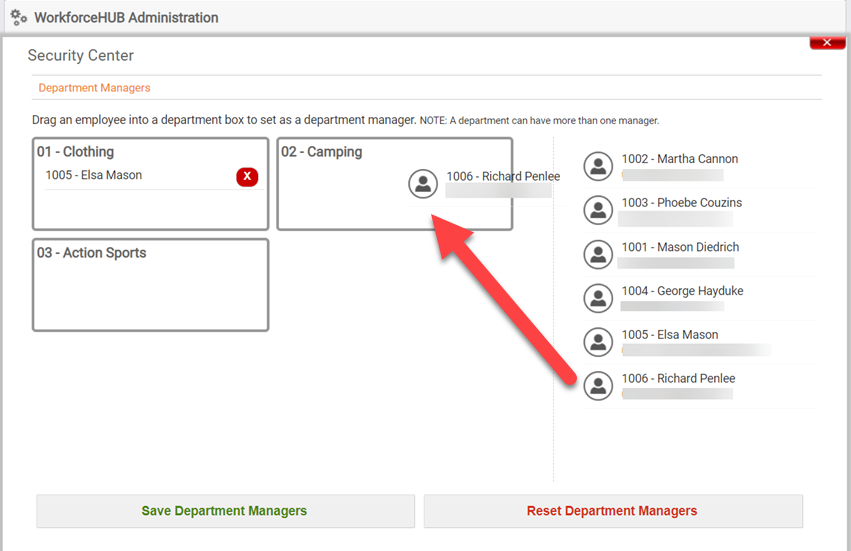The image size is (851, 551).
Task: Select Martha Cannon's avatar icon
Action: pyautogui.click(x=598, y=166)
